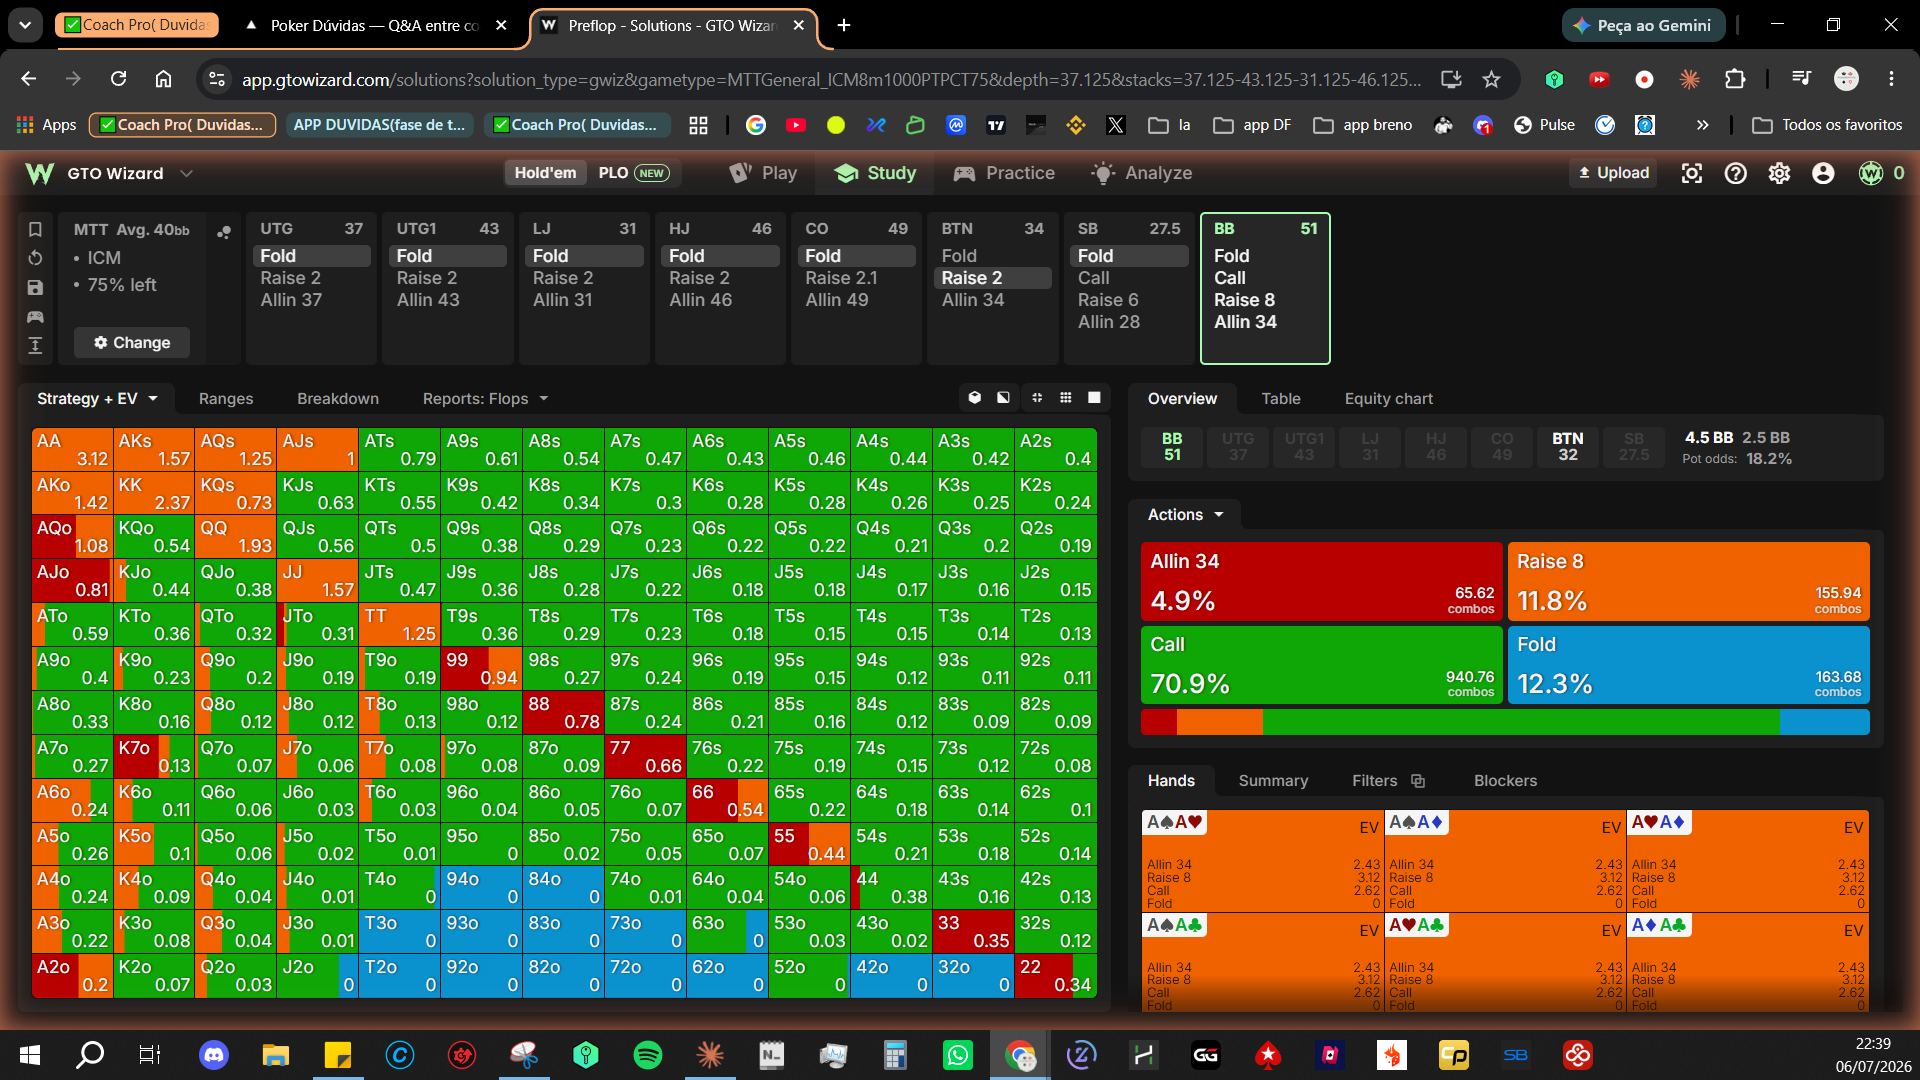
Task: Switch game type to PLO
Action: click(x=633, y=173)
